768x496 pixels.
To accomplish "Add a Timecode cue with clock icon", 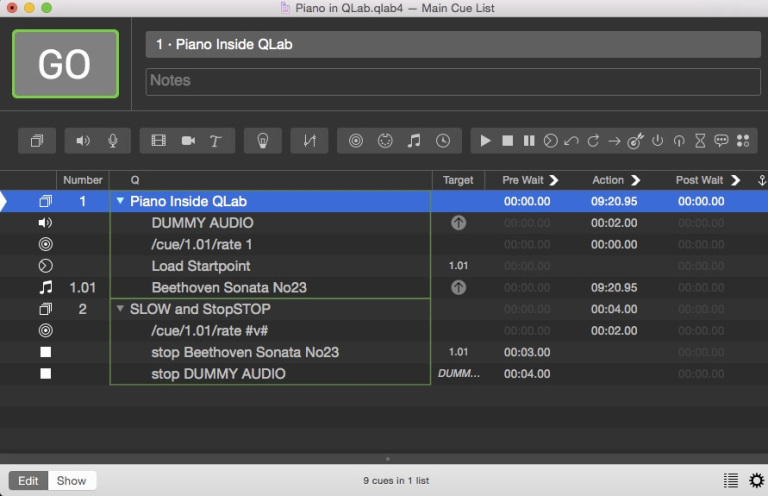I will [x=442, y=141].
